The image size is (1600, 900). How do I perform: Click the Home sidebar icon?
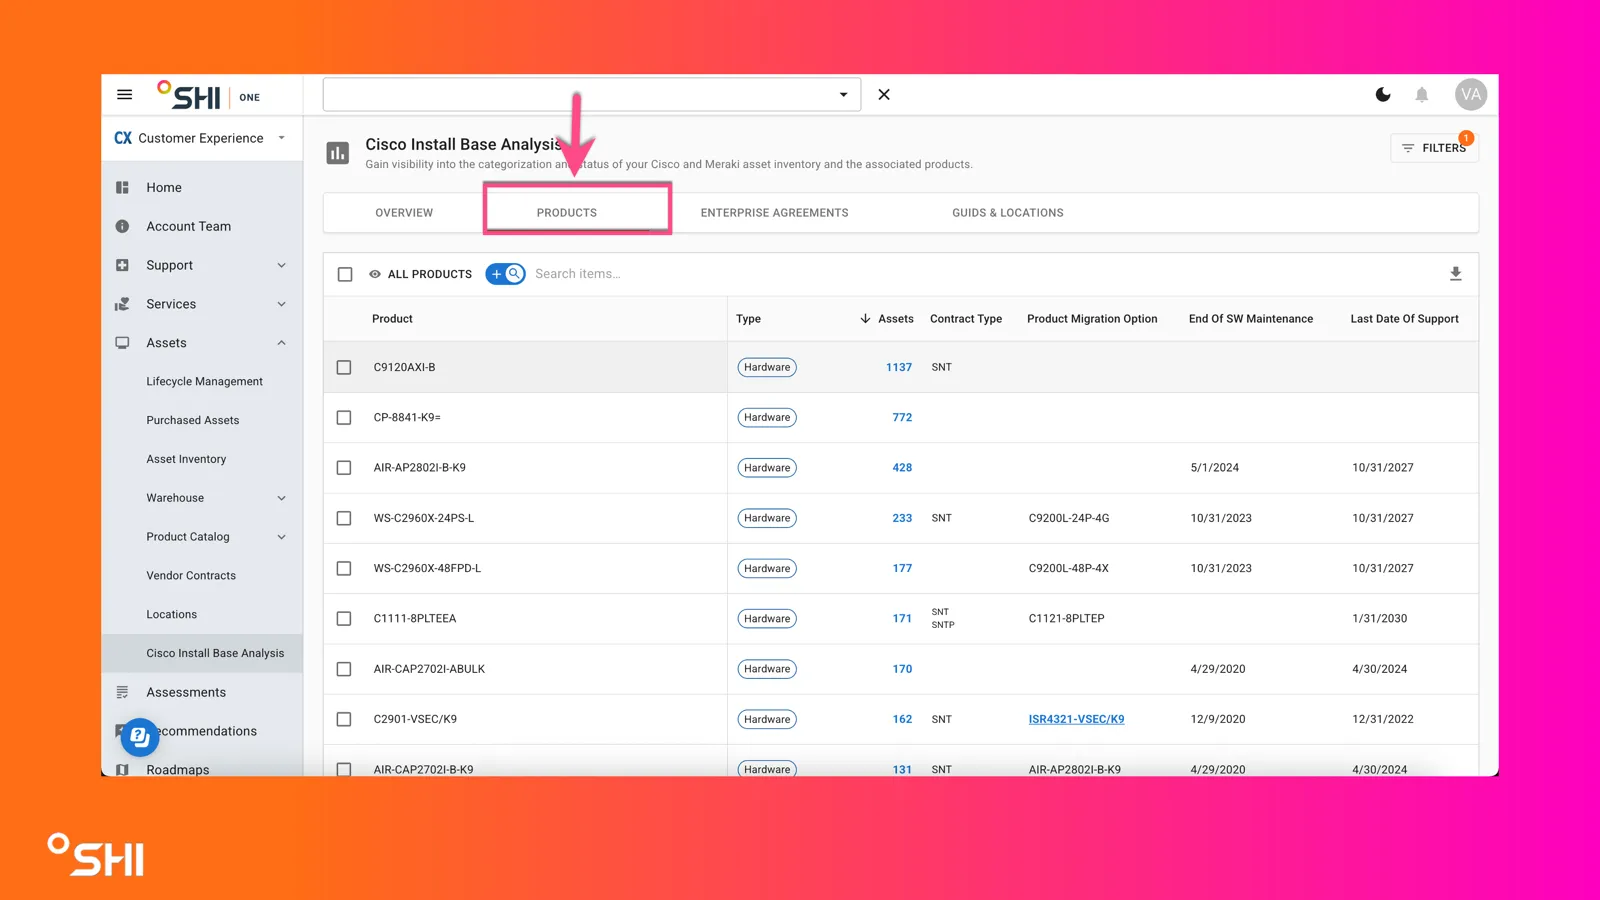point(122,187)
